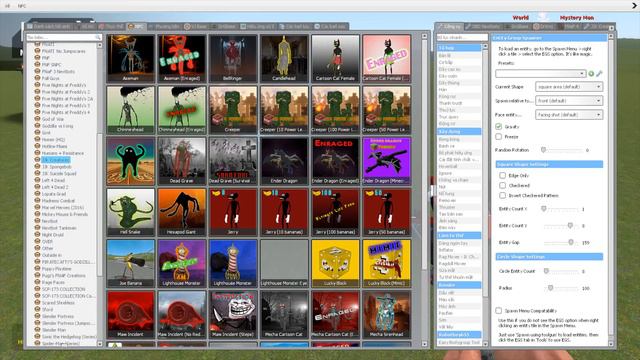
Task: Open the Presets dropdown
Action: [x=541, y=73]
